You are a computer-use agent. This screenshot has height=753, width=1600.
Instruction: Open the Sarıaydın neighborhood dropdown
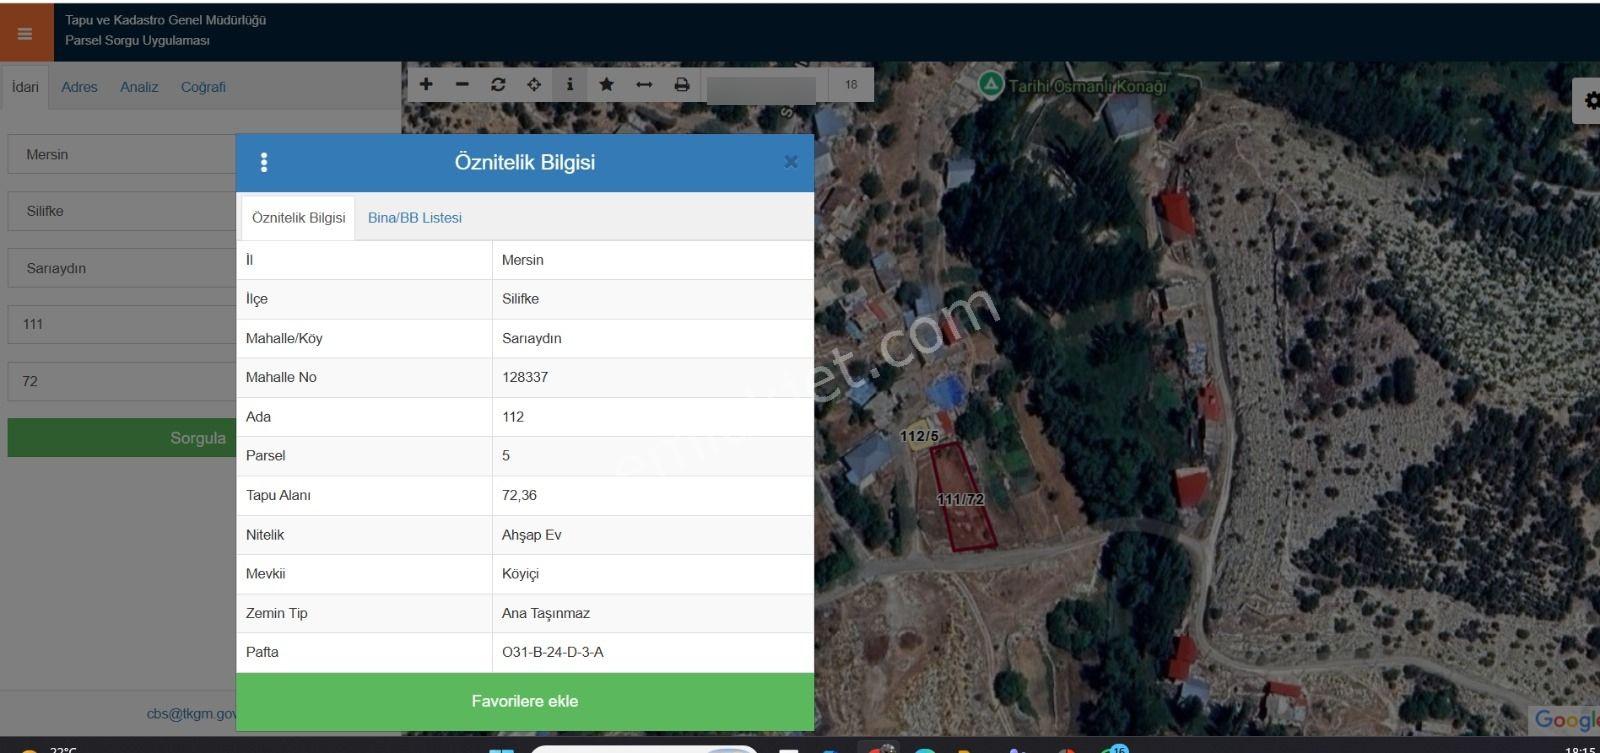tap(122, 268)
